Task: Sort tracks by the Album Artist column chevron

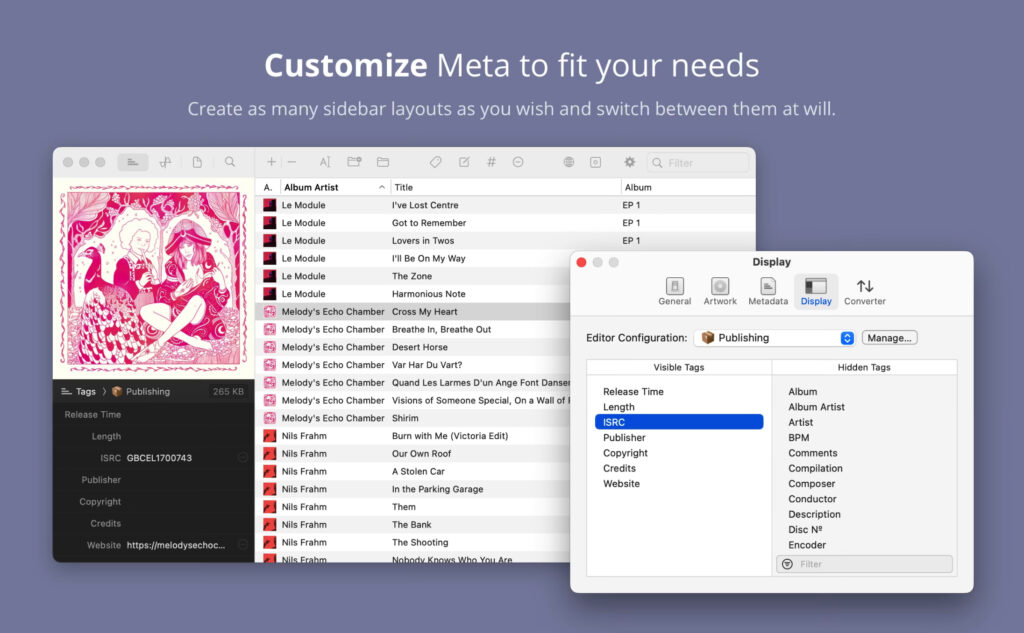Action: pyautogui.click(x=382, y=187)
